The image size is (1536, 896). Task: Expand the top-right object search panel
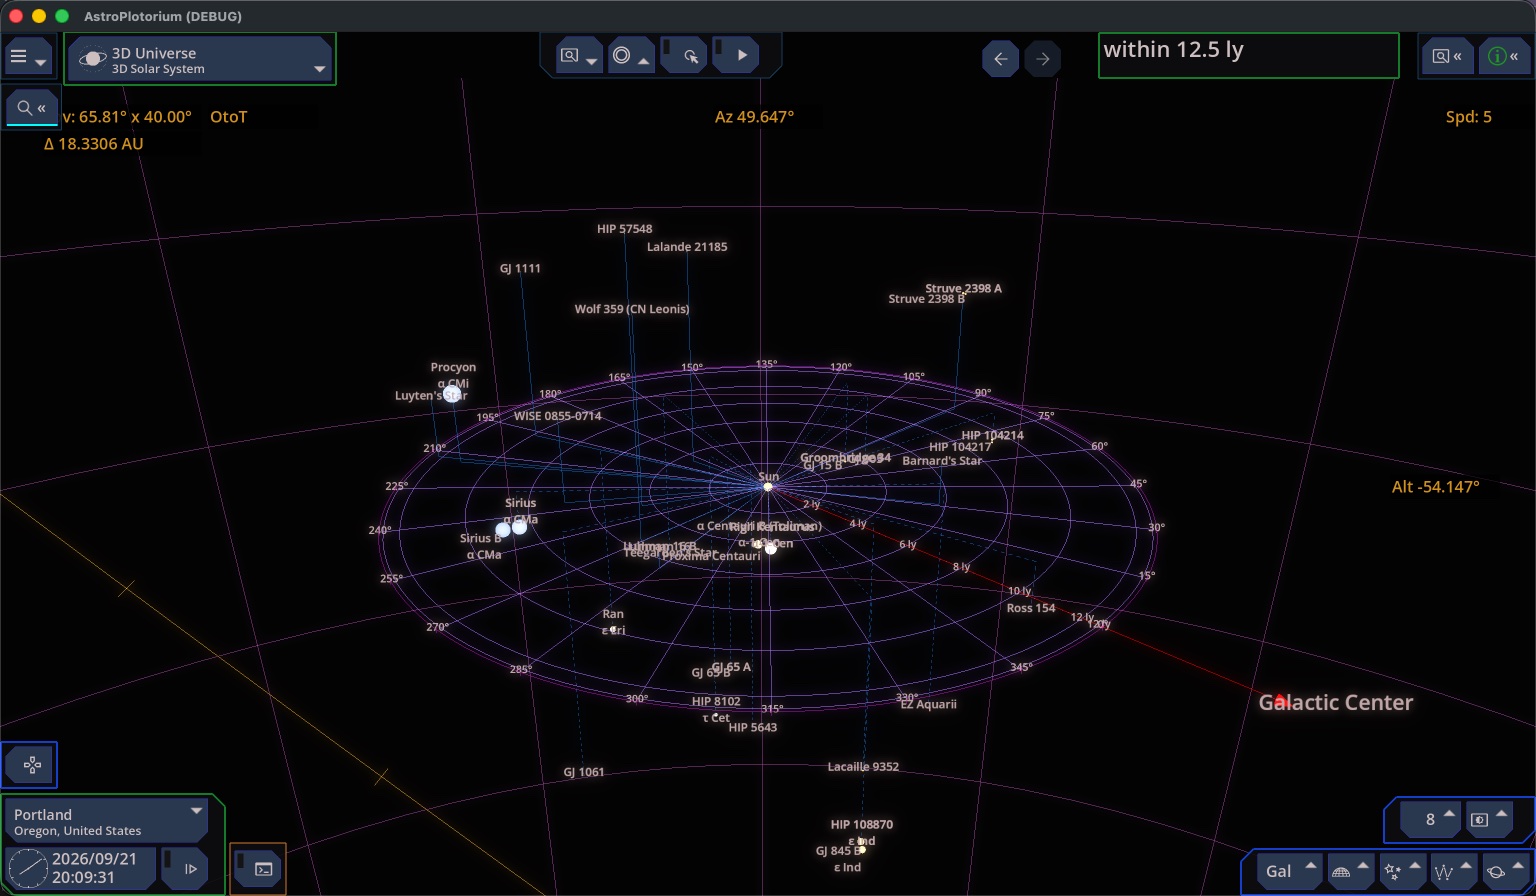[x=1447, y=56]
